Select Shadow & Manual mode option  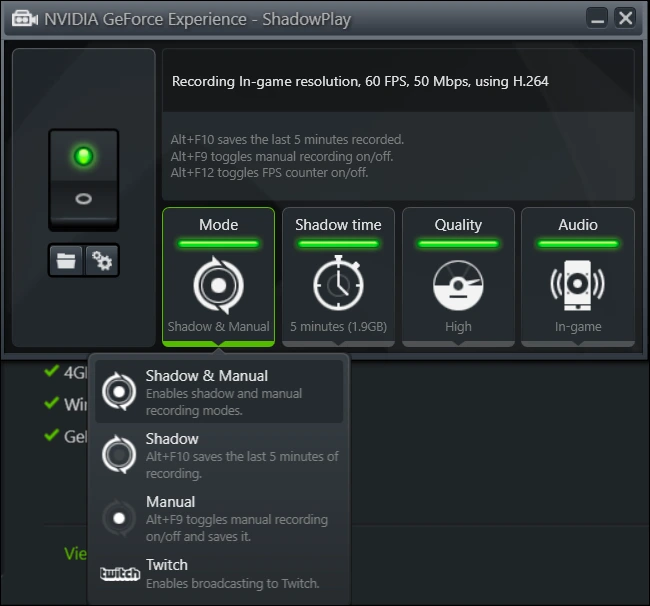click(219, 392)
